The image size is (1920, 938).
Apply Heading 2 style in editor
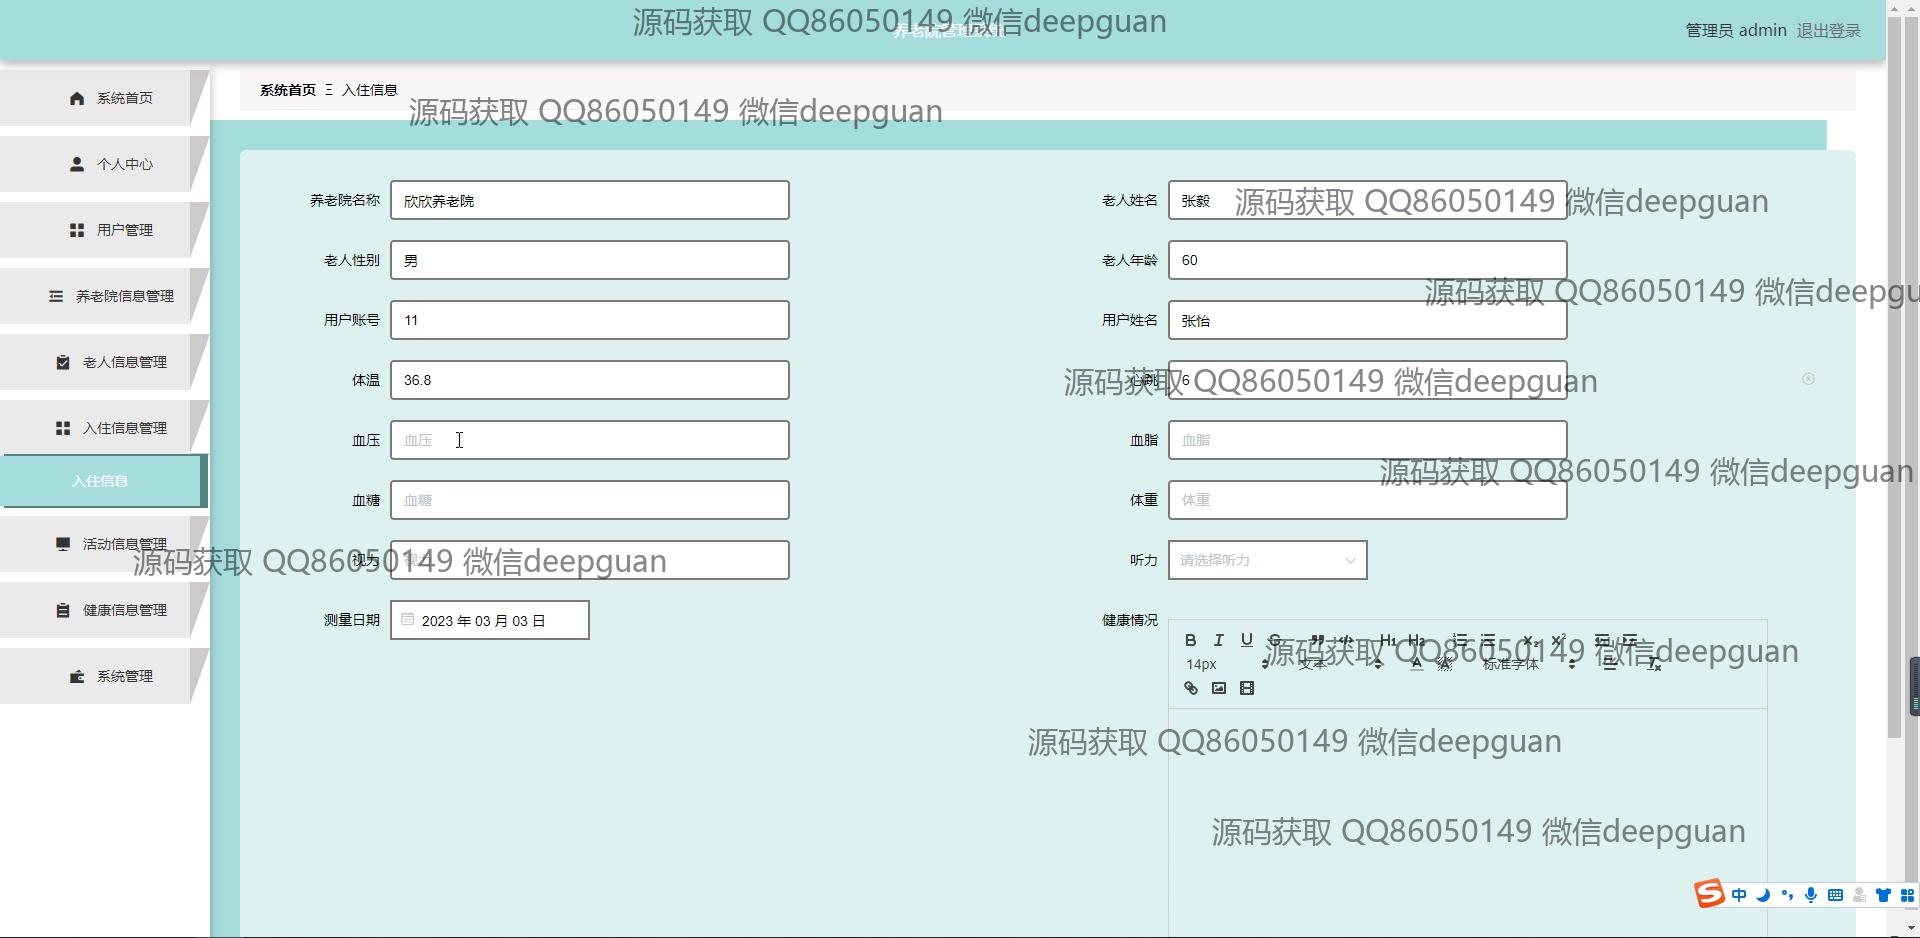click(x=1416, y=640)
